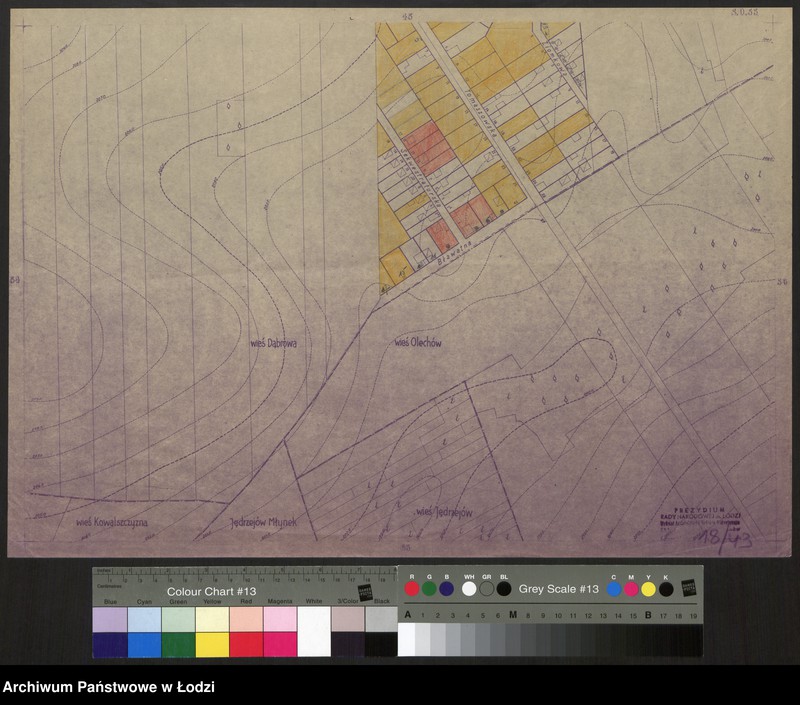Image resolution: width=800 pixels, height=705 pixels.
Task: Click the cyan C circle on grey scale
Action: click(614, 589)
